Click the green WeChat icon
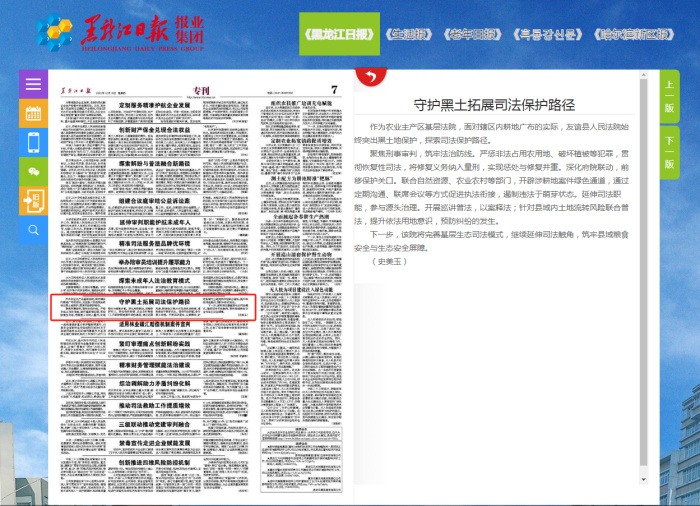The image size is (700, 506). click(33, 172)
